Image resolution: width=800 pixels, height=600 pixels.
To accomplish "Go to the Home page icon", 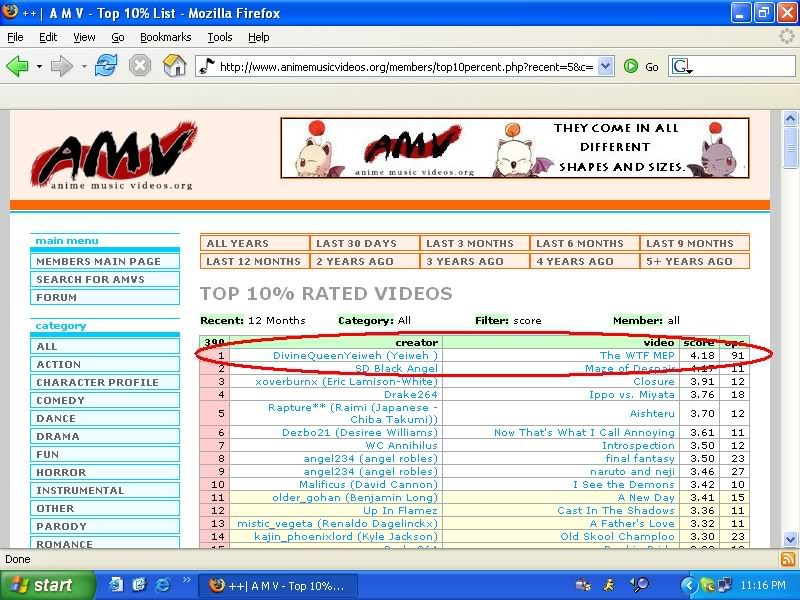I will coord(174,66).
